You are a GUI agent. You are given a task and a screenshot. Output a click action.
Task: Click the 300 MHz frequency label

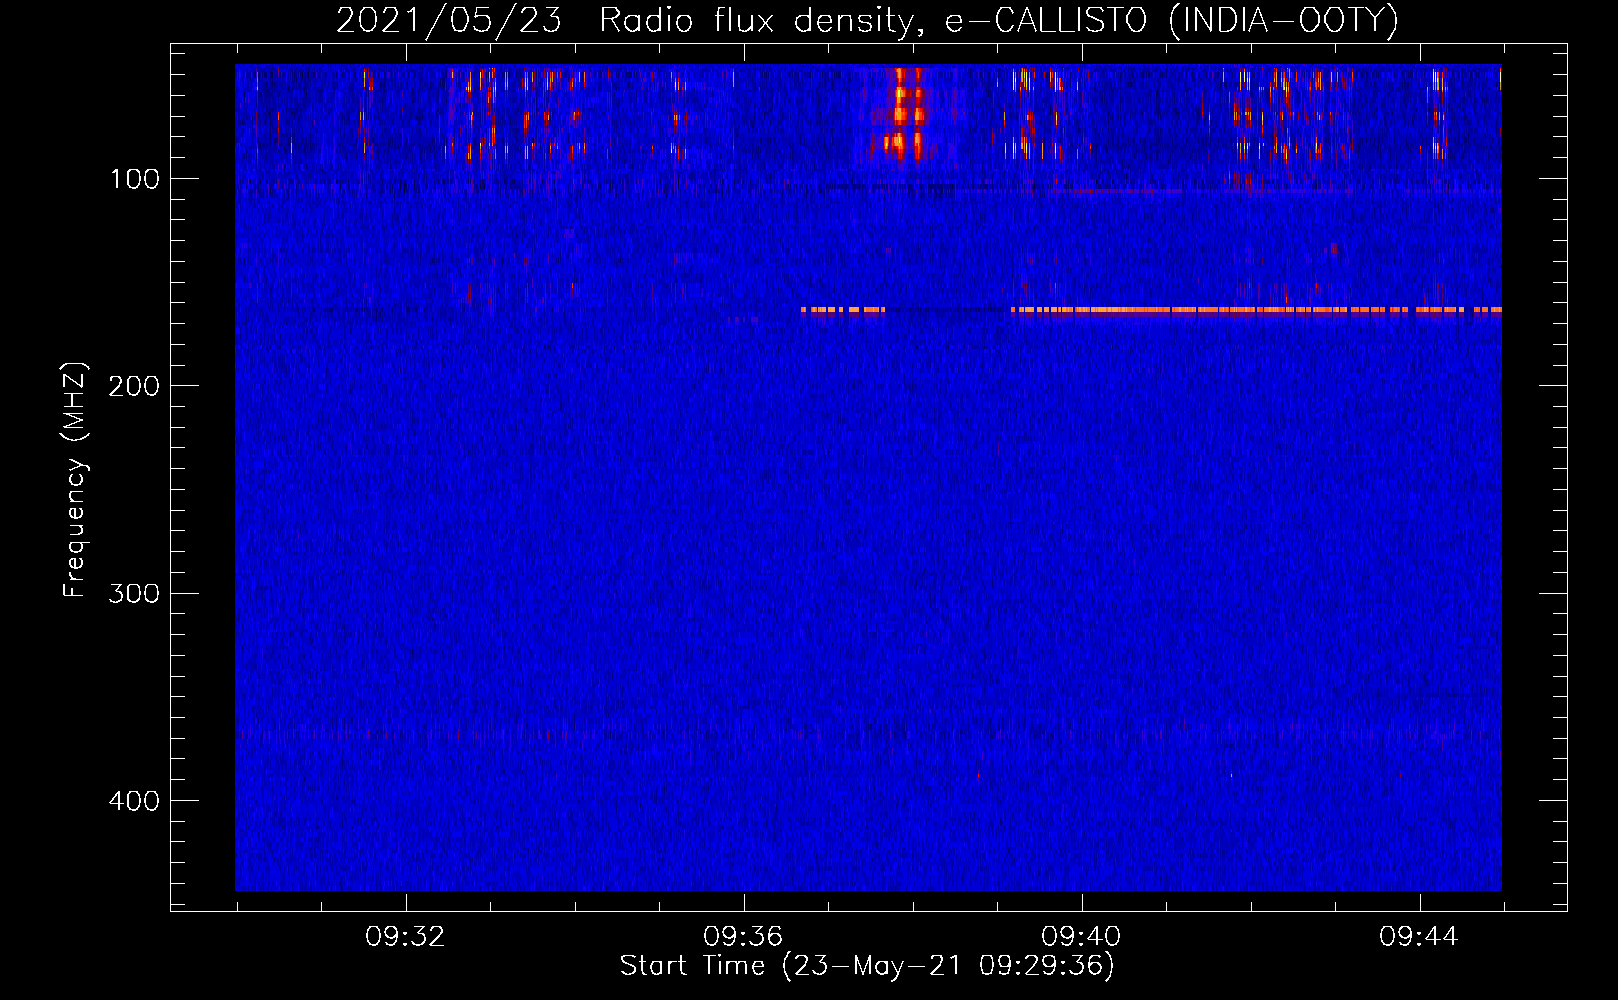coord(134,593)
